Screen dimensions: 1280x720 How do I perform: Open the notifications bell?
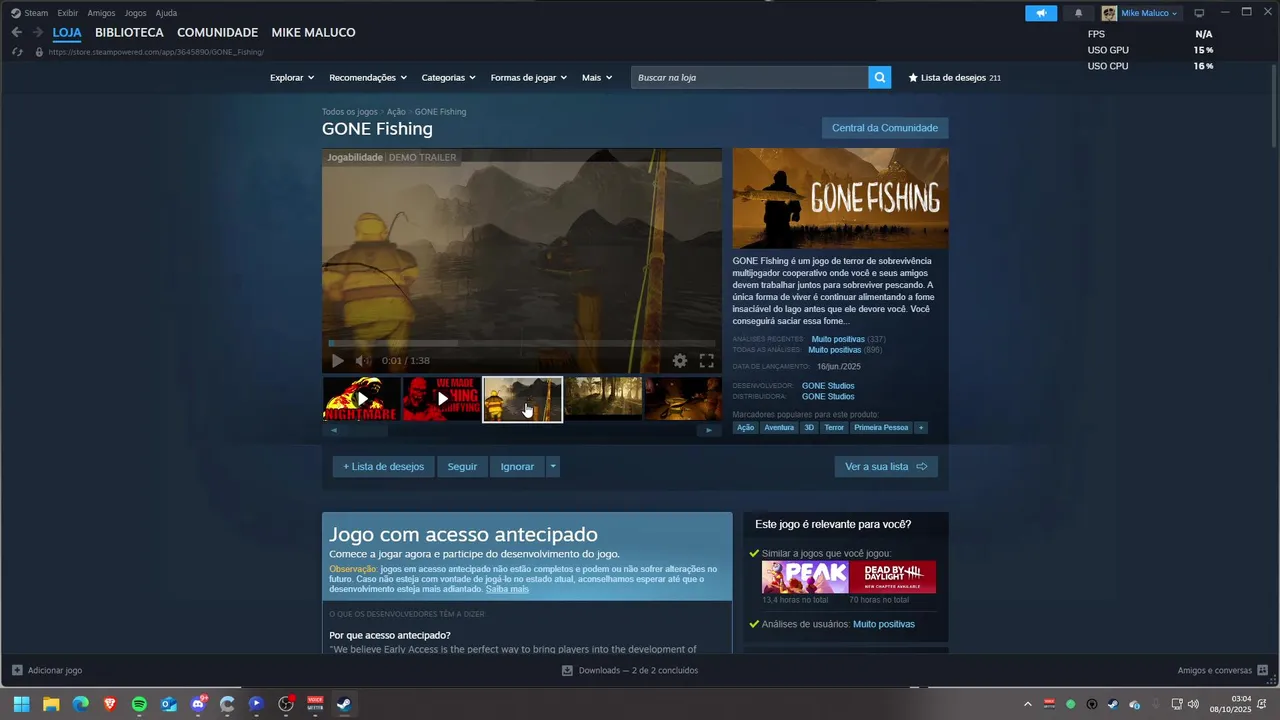tap(1078, 13)
